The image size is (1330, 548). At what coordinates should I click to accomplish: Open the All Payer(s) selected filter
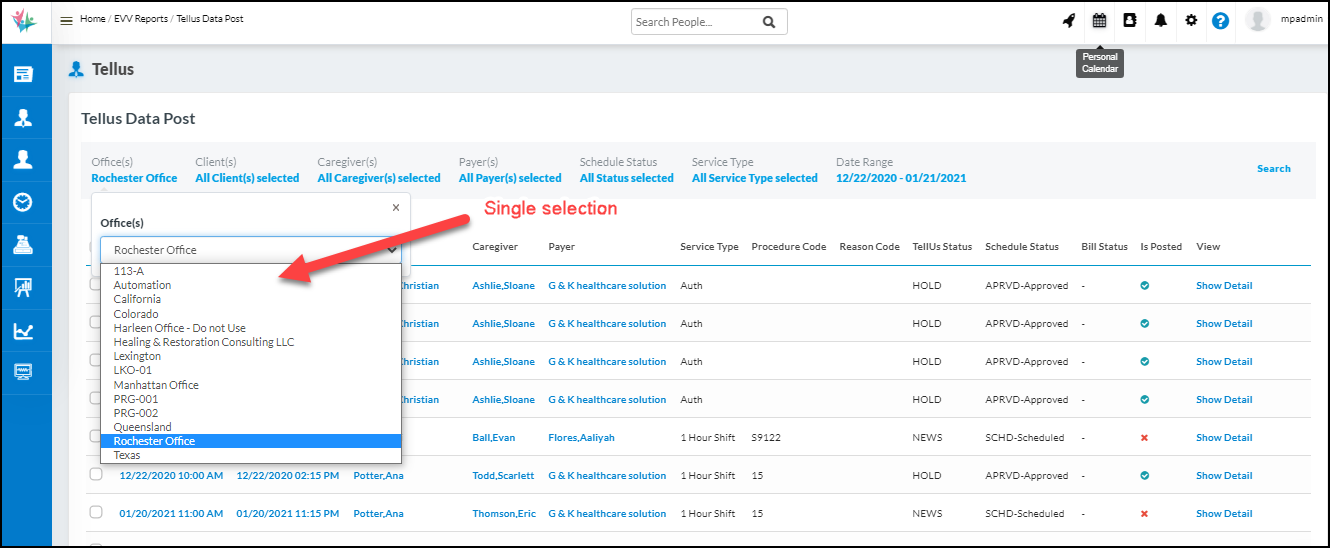click(510, 178)
